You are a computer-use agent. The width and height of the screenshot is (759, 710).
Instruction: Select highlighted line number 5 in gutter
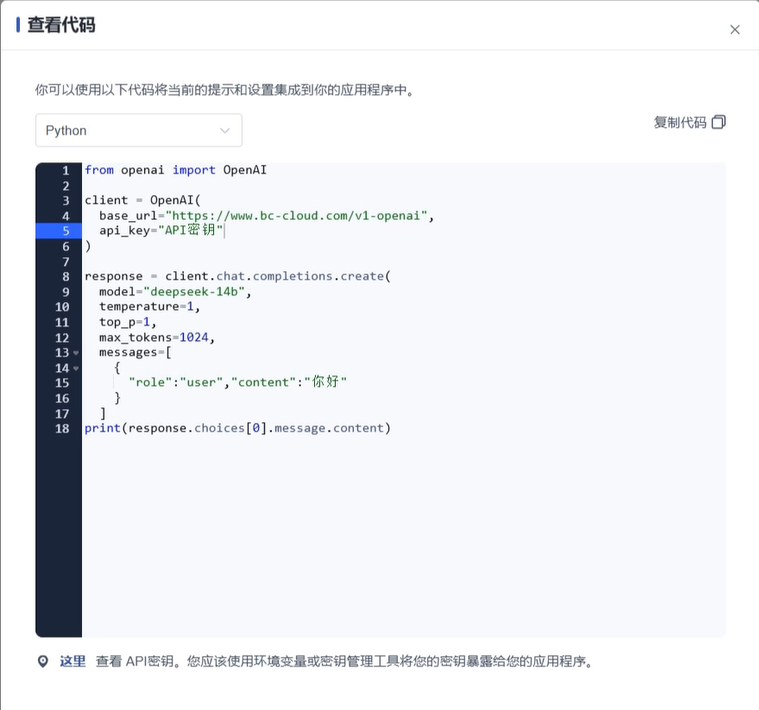click(x=64, y=231)
